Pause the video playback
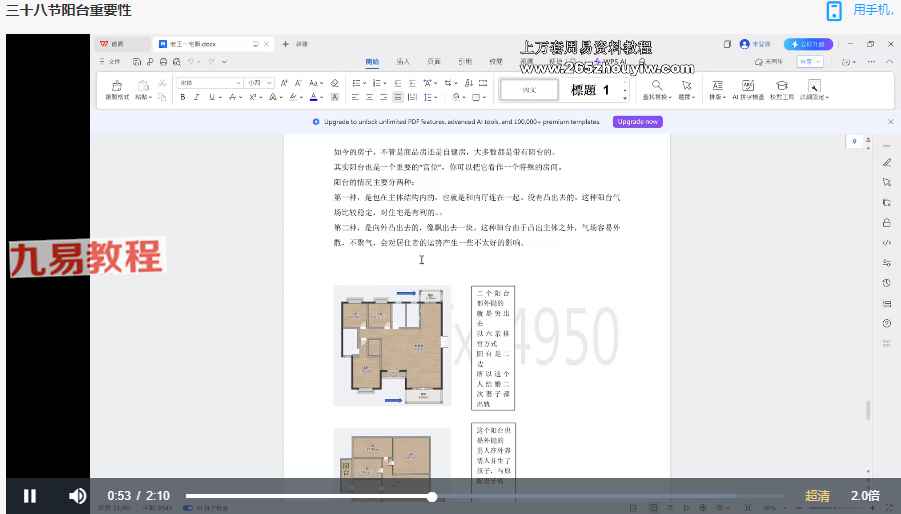901x514 pixels. [x=30, y=496]
